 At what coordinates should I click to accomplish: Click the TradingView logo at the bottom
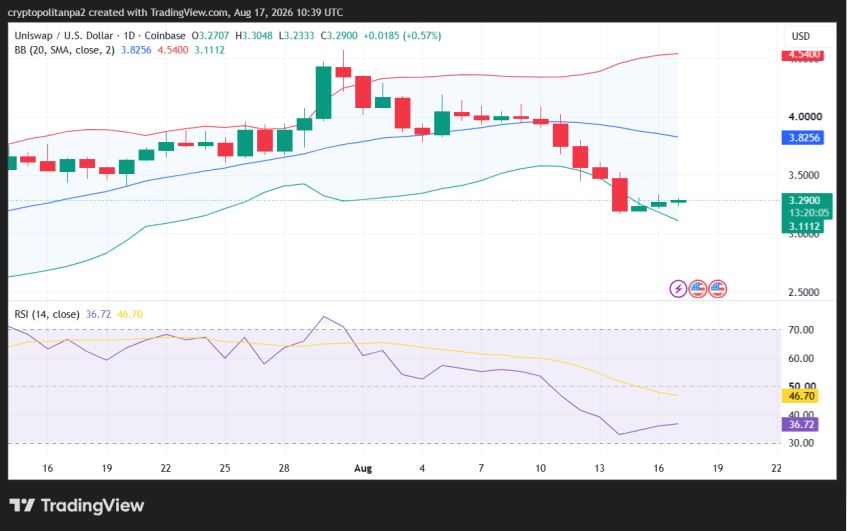[x=77, y=506]
